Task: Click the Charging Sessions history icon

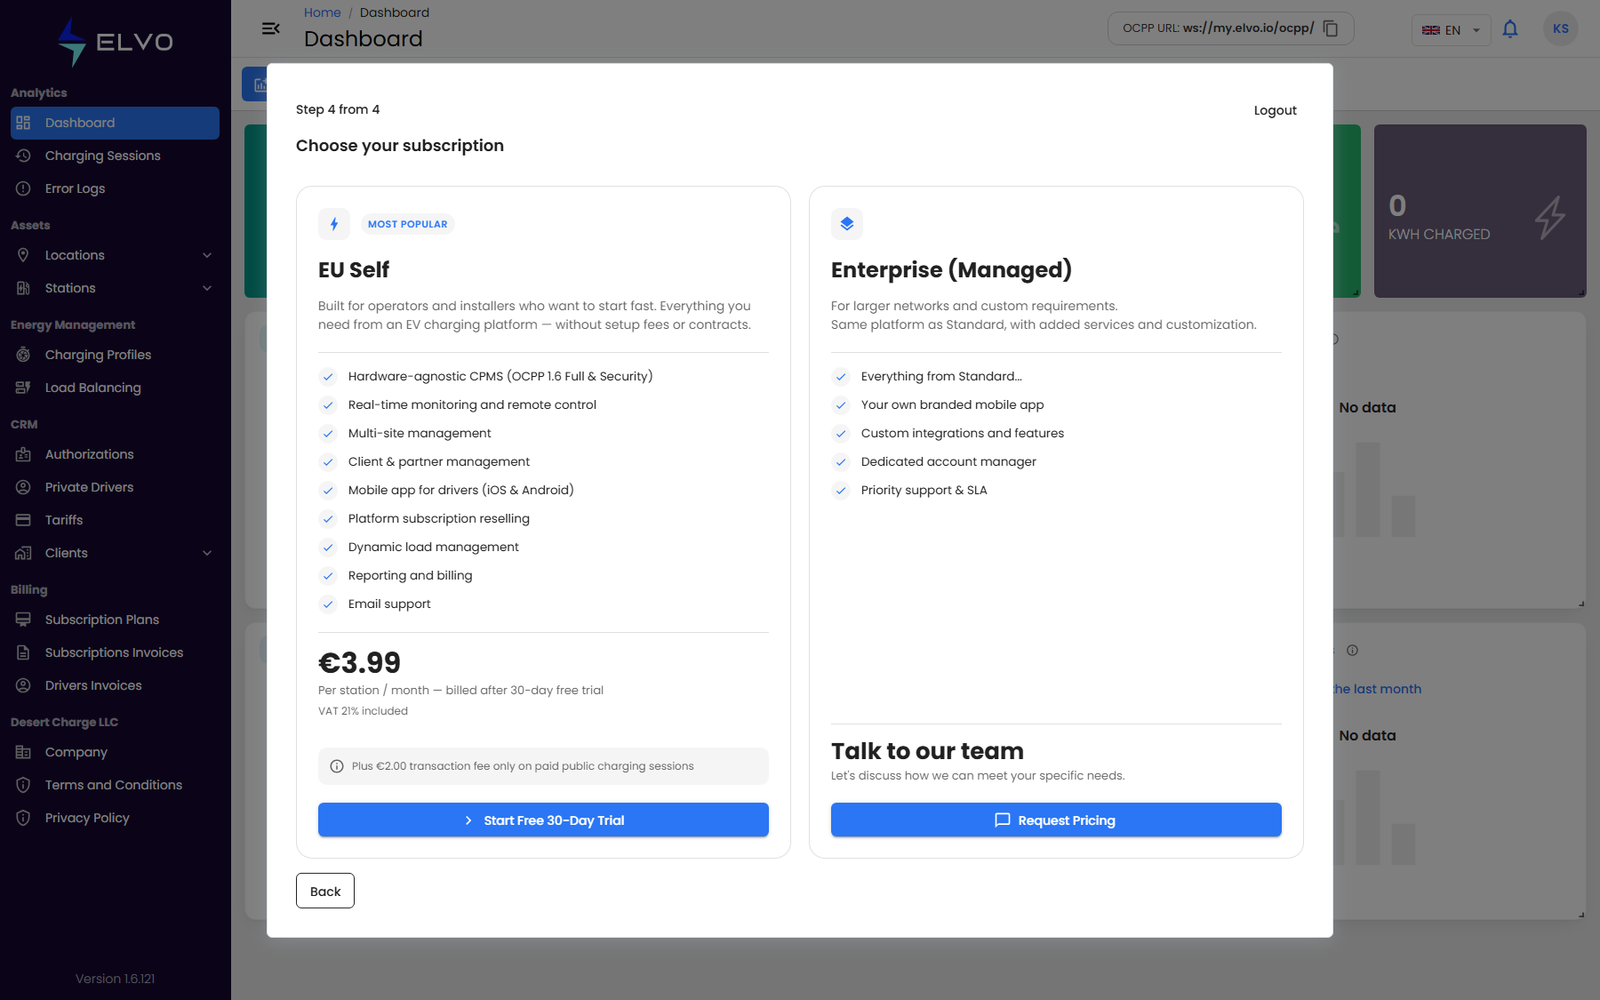Action: click(x=23, y=156)
